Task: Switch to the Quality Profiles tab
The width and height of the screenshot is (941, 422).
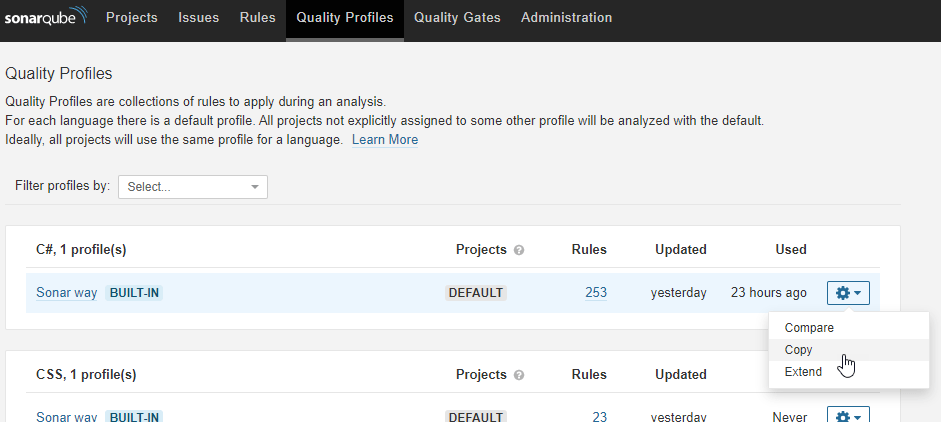Action: (x=344, y=18)
